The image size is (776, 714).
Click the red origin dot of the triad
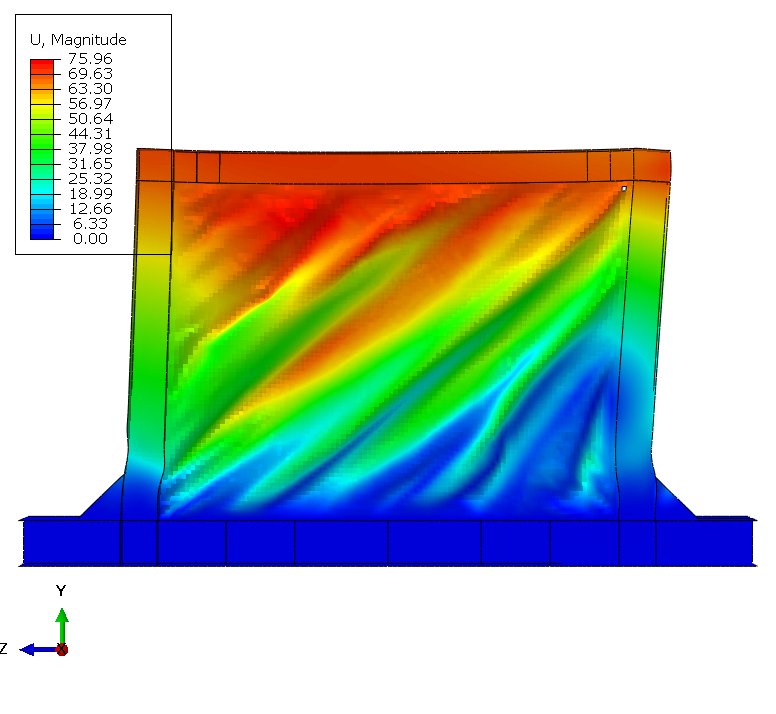click(x=62, y=649)
